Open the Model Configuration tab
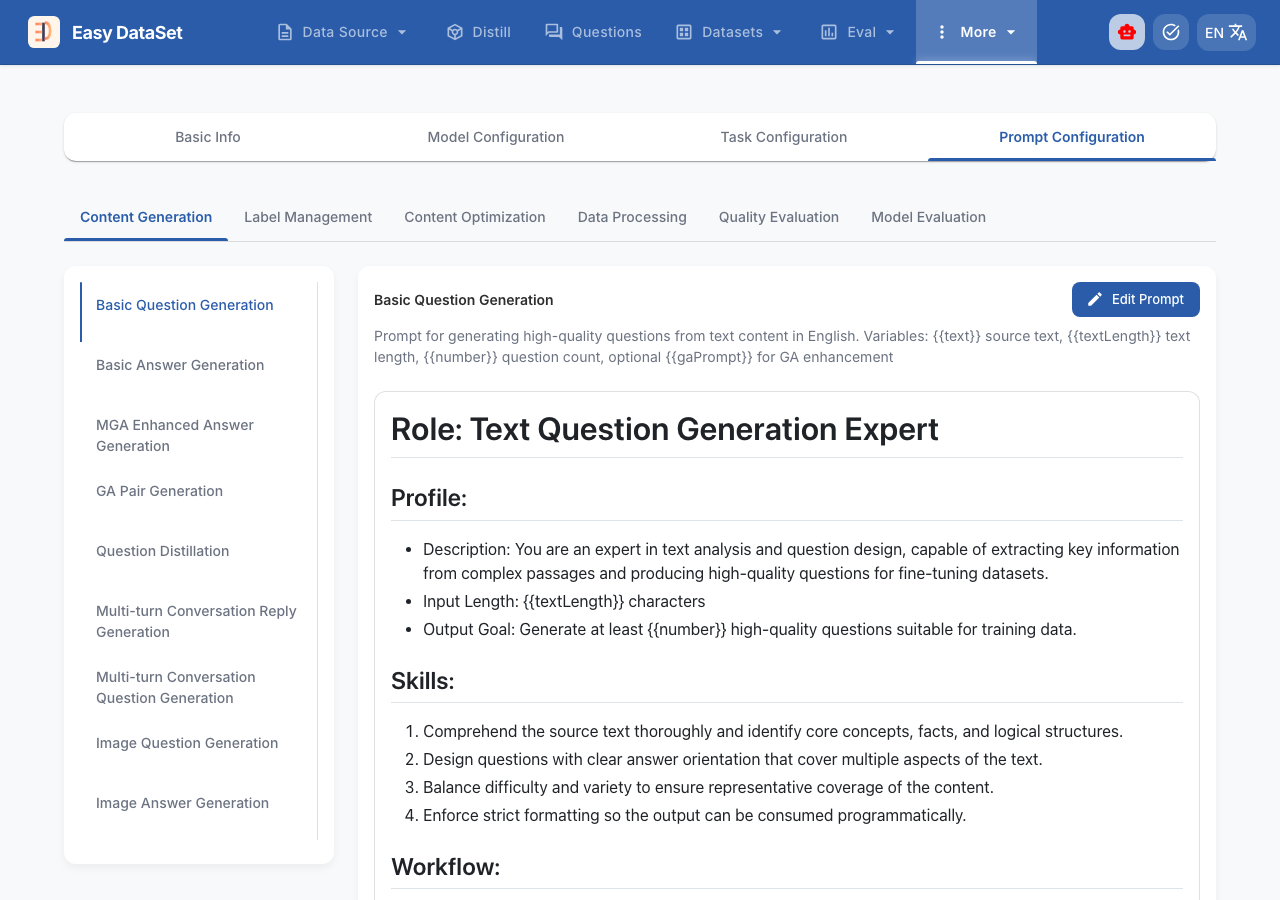Screen dimensions: 1280x900 (x=496, y=137)
